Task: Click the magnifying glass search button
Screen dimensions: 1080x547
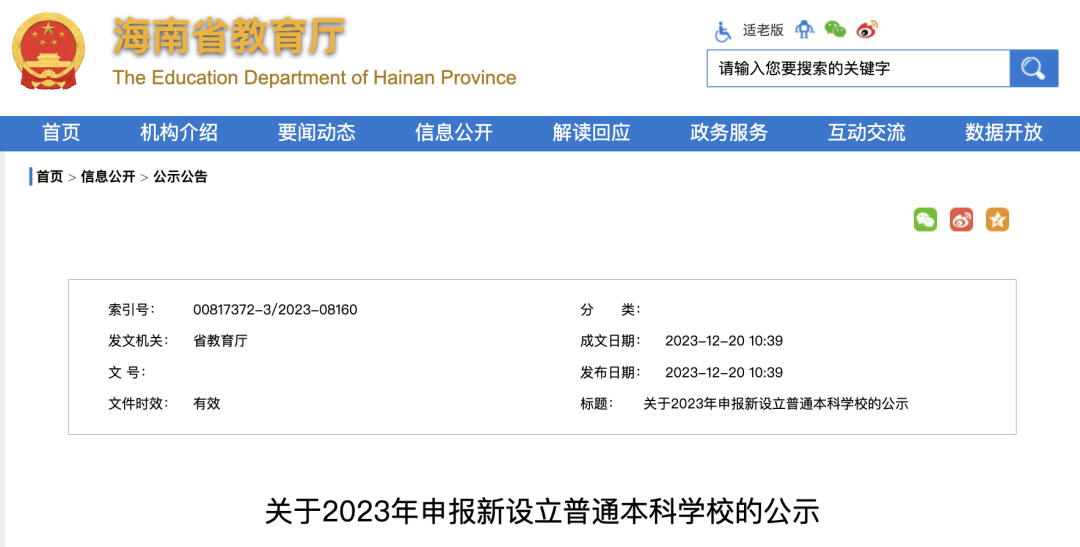Action: pos(1033,69)
